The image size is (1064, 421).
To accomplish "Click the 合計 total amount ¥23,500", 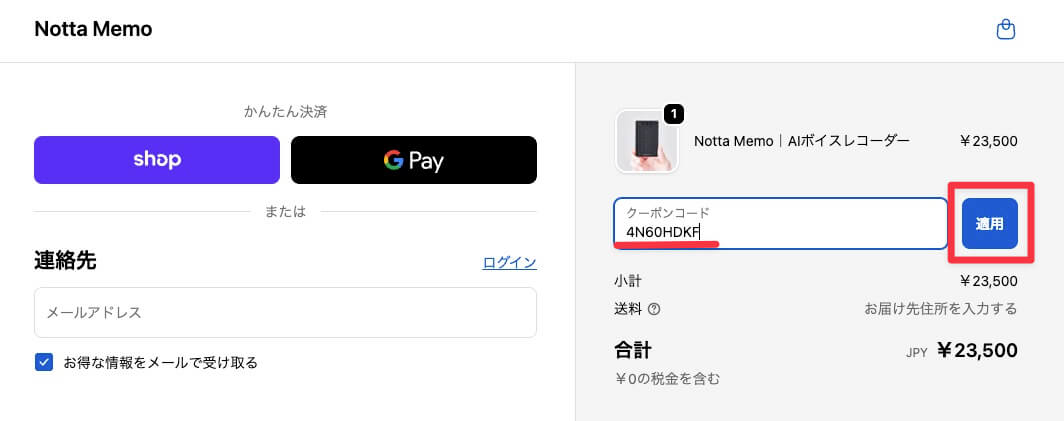I will click(x=976, y=351).
